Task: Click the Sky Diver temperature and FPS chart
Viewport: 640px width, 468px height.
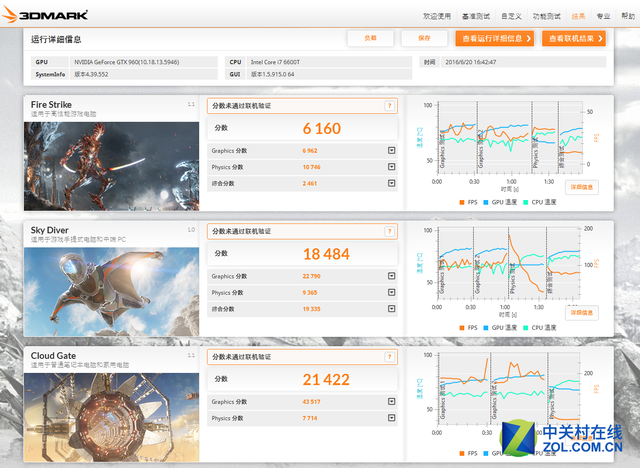Action: click(x=509, y=264)
